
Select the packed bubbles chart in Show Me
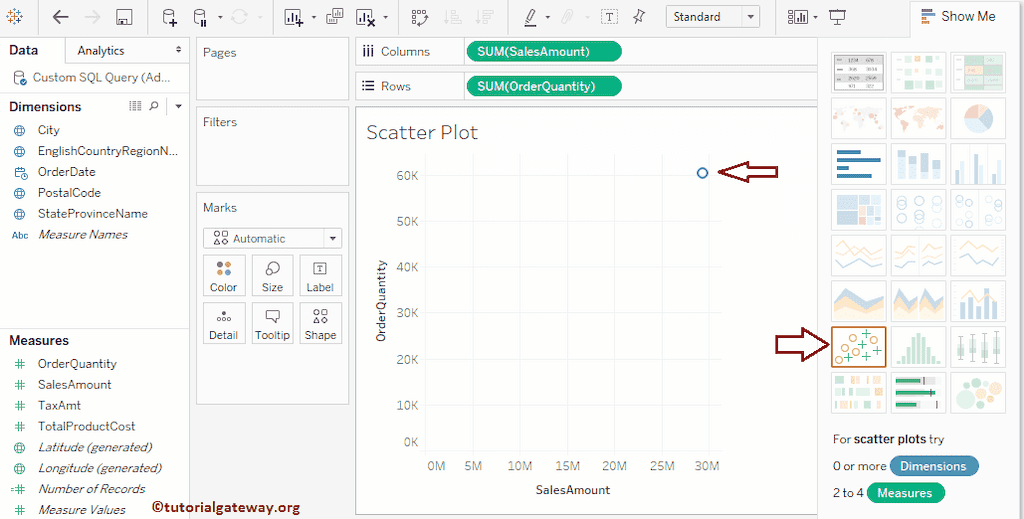[978, 392]
